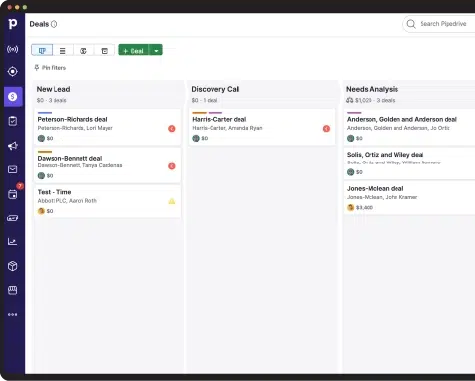Click owner avatar on Jones-Mclean deal
The image size is (475, 381).
tap(351, 207)
